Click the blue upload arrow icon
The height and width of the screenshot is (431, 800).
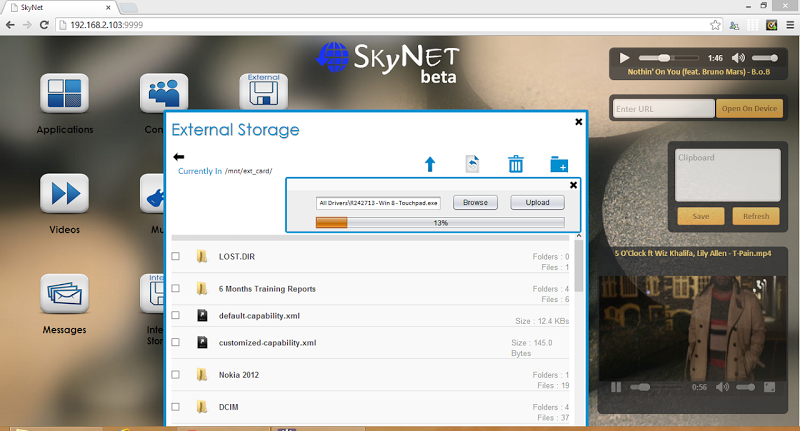(430, 164)
